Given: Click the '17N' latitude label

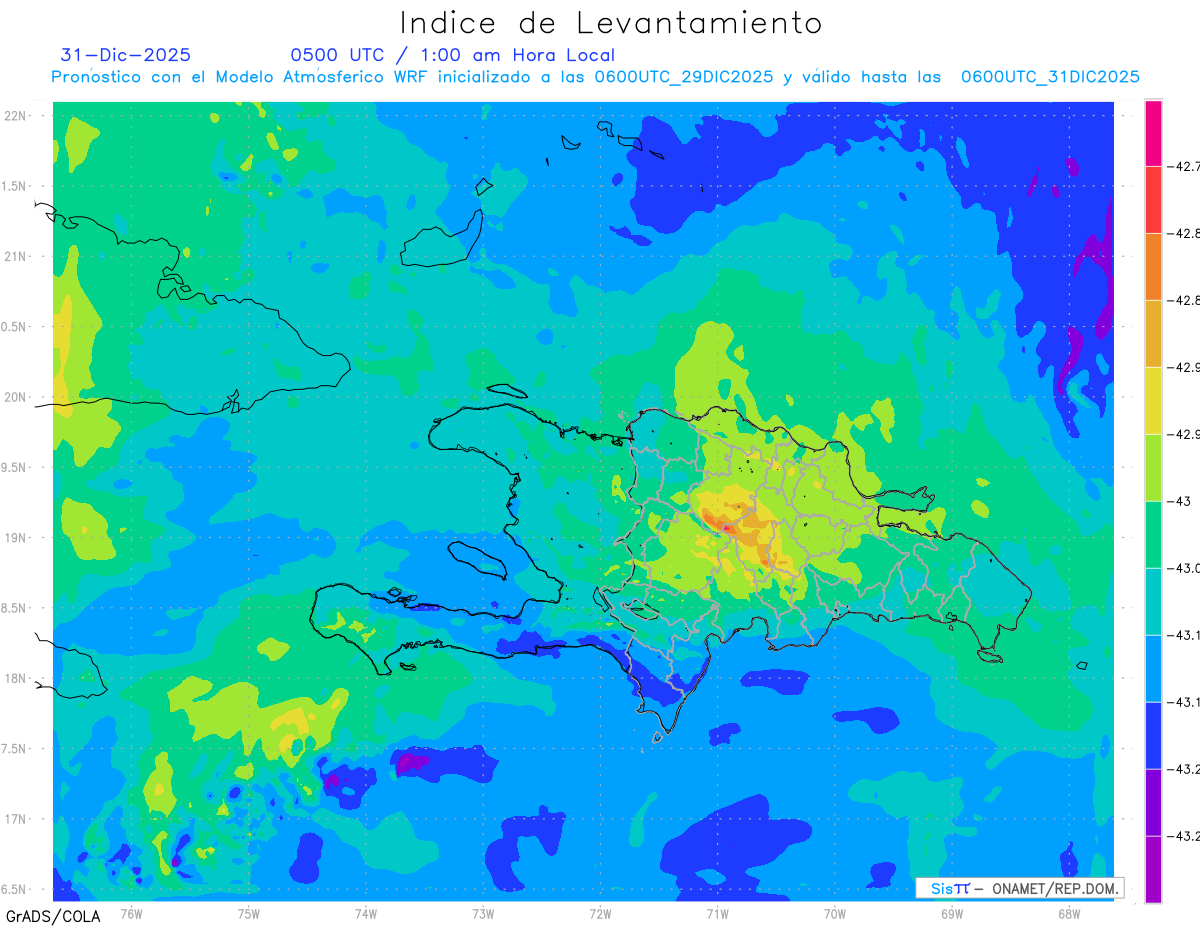Looking at the screenshot, I should click(x=16, y=819).
